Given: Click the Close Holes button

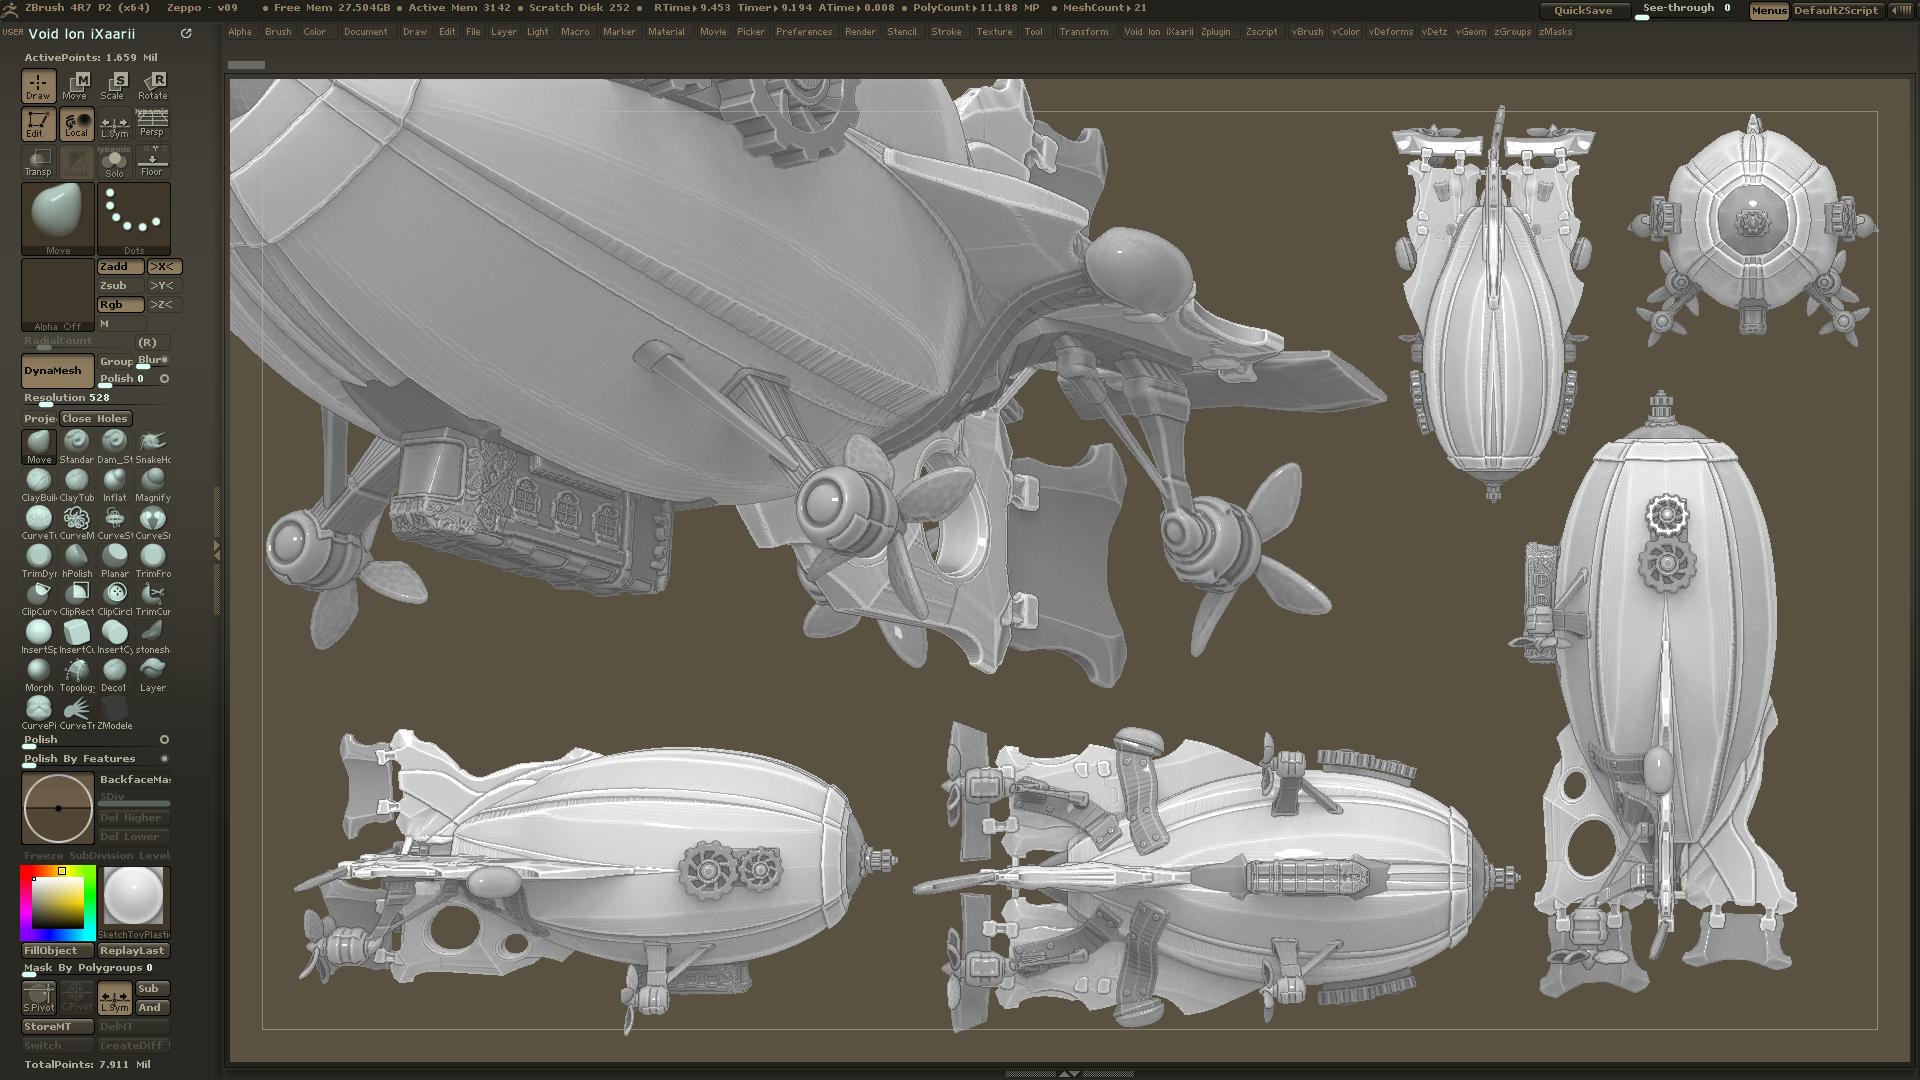Looking at the screenshot, I should (95, 418).
